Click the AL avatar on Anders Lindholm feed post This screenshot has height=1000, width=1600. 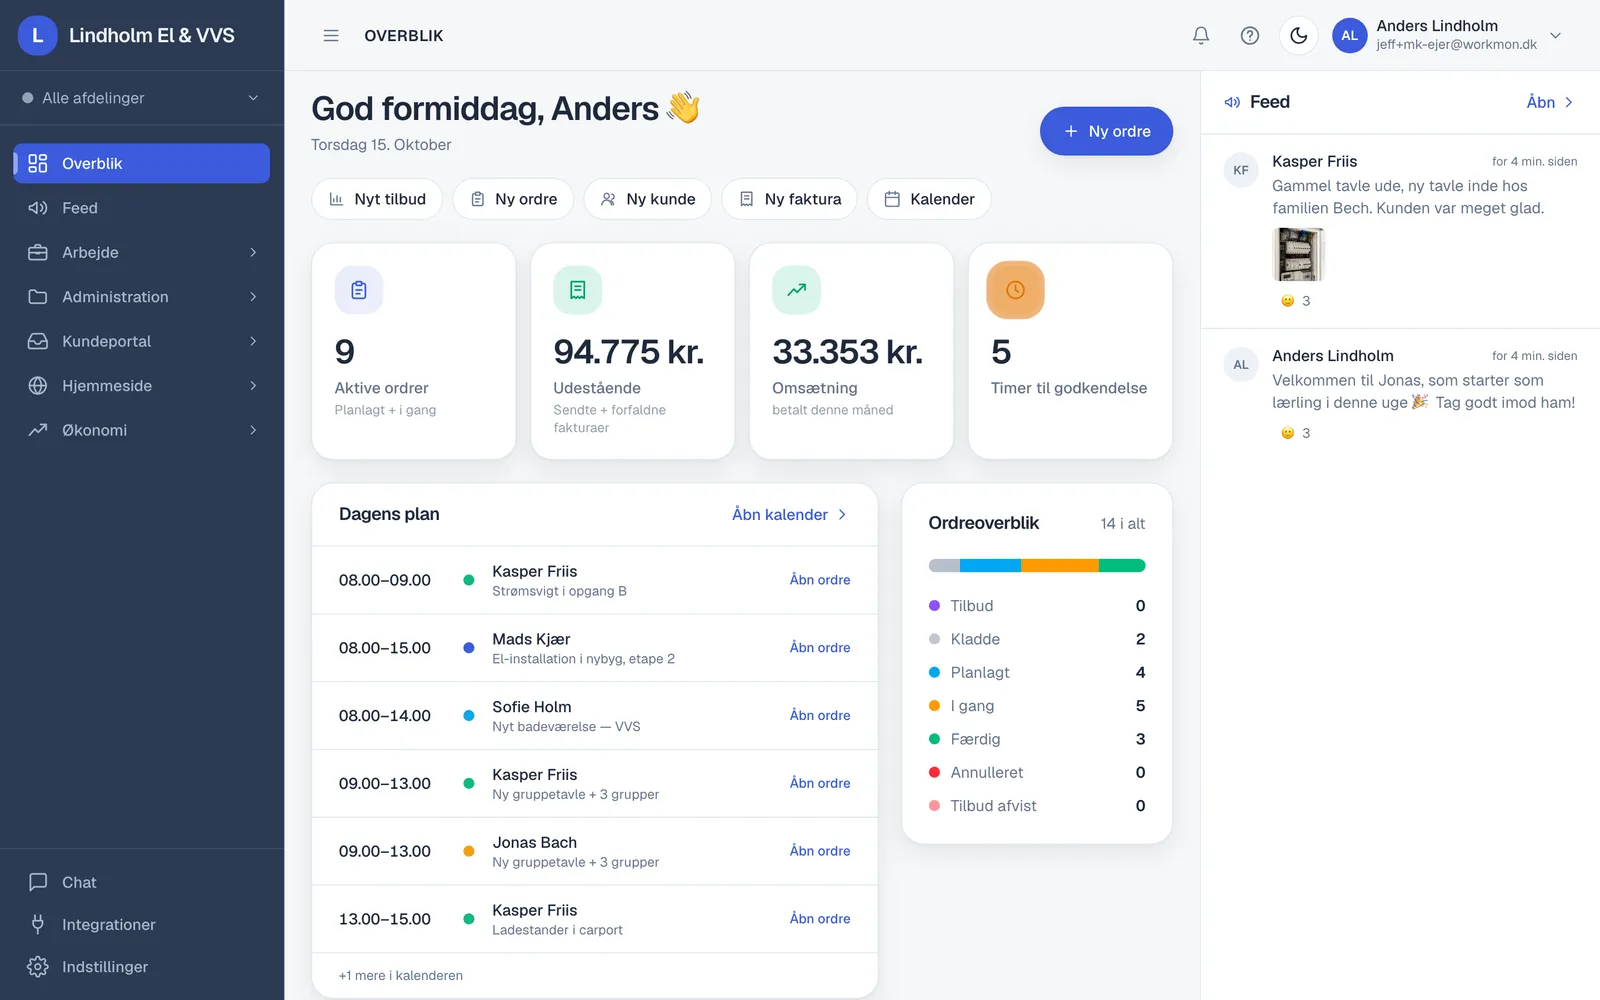point(1241,365)
